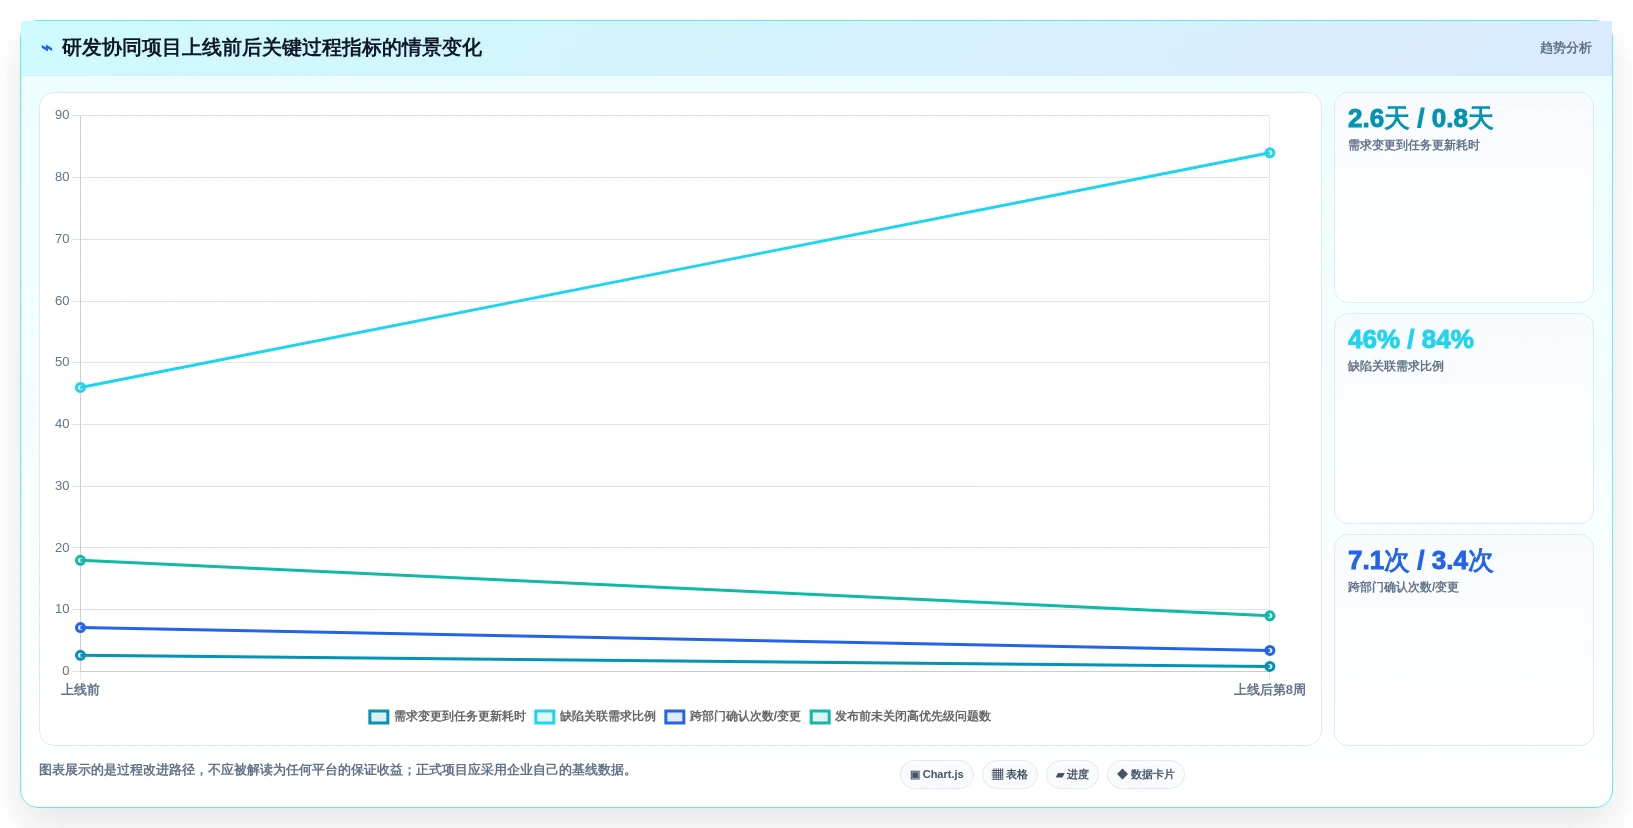Click the 2.6天 / 0.8天 card value
This screenshot has width=1633, height=828.
[1420, 119]
